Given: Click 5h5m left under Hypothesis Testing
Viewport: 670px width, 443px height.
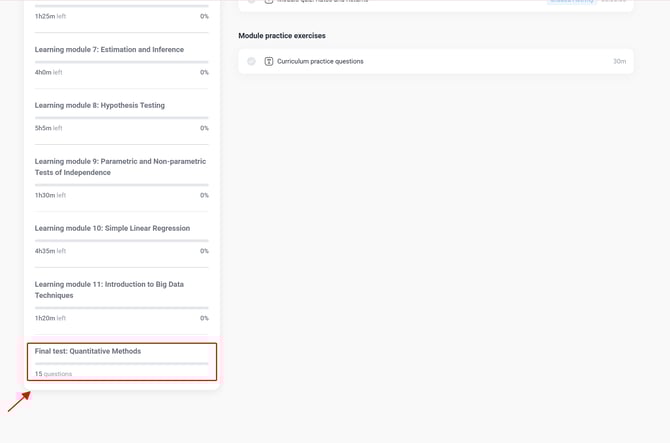Looking at the screenshot, I should point(48,128).
